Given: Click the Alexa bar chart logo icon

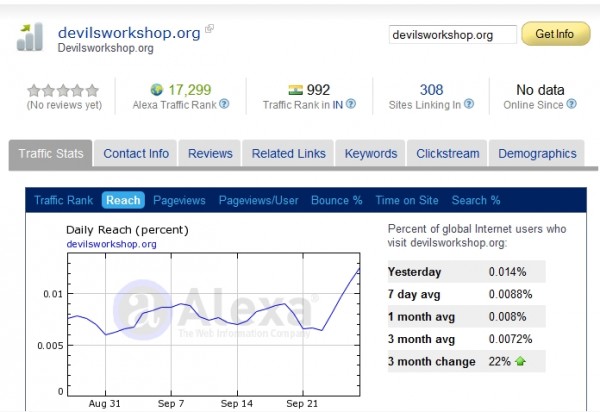Looking at the screenshot, I should (x=30, y=37).
